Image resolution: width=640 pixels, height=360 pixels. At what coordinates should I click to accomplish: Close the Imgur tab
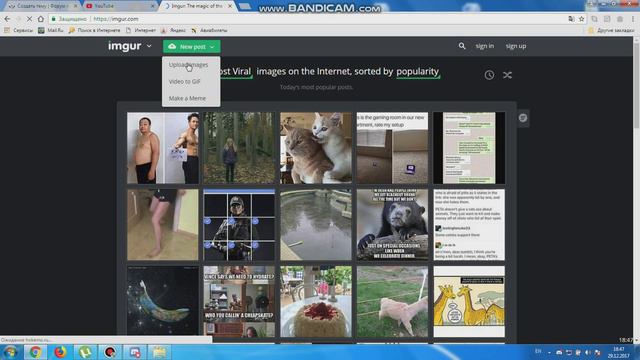pyautogui.click(x=230, y=6)
